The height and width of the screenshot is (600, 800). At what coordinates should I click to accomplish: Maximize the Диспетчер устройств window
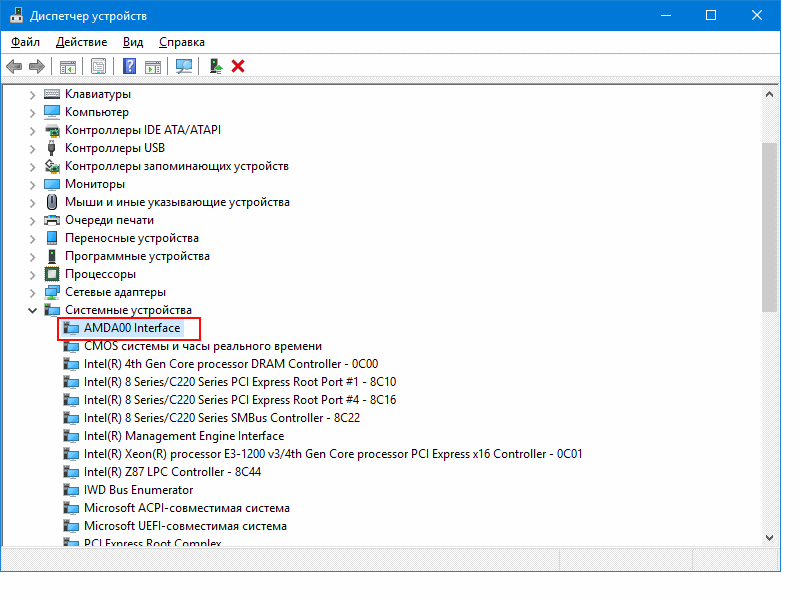711,15
